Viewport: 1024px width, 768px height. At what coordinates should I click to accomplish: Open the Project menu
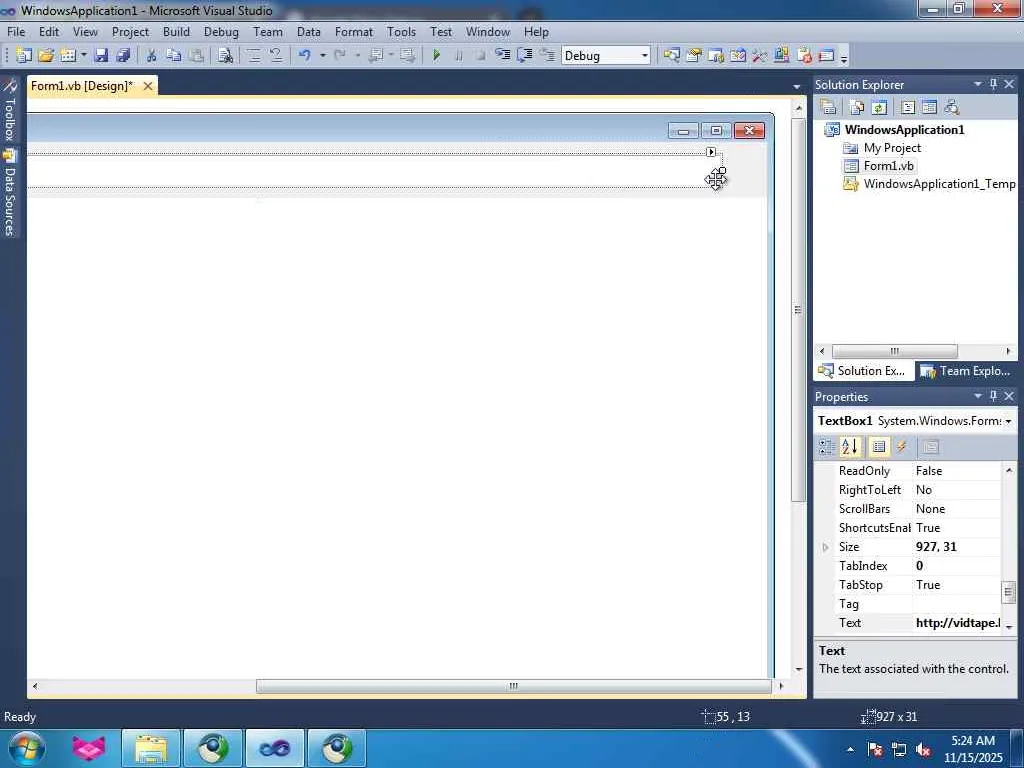pos(130,31)
